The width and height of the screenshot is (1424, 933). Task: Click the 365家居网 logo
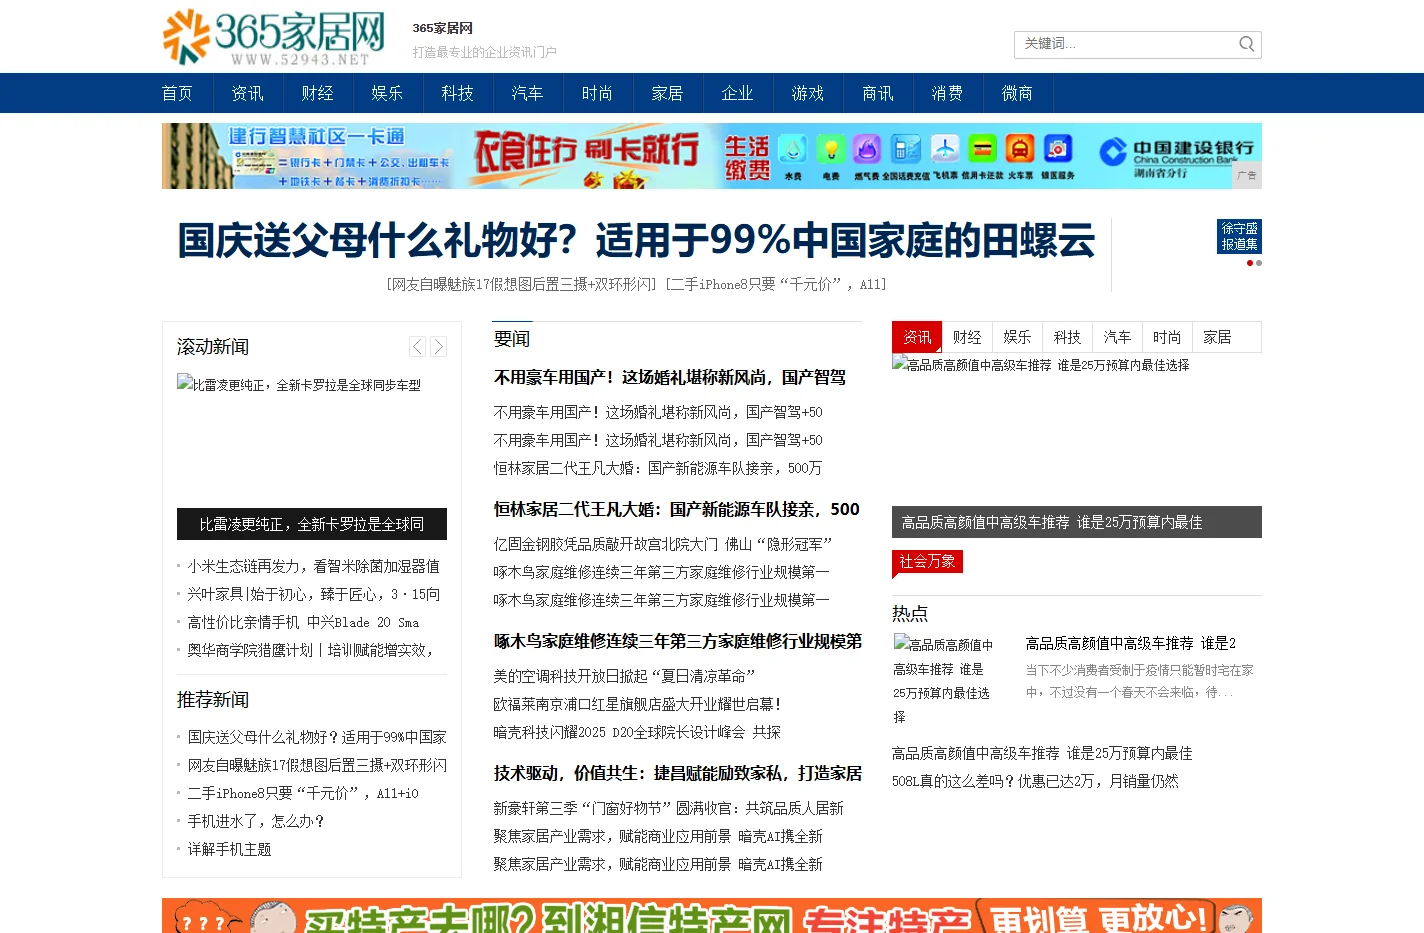[274, 37]
